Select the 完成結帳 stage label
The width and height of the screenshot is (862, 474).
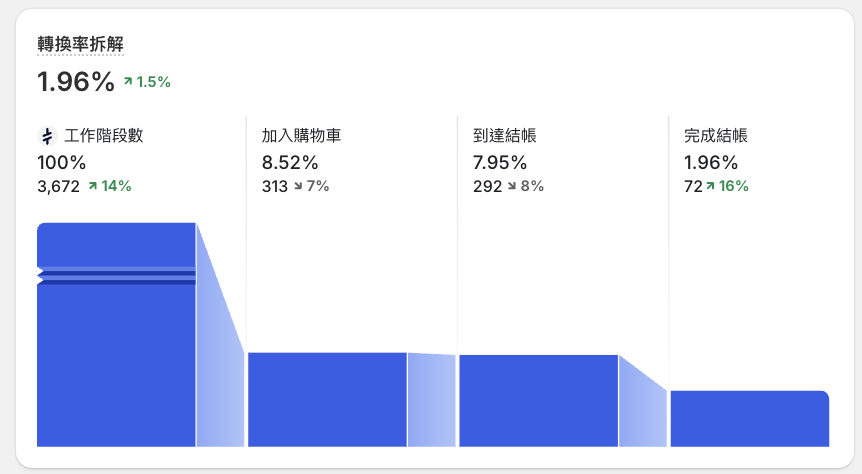point(716,136)
